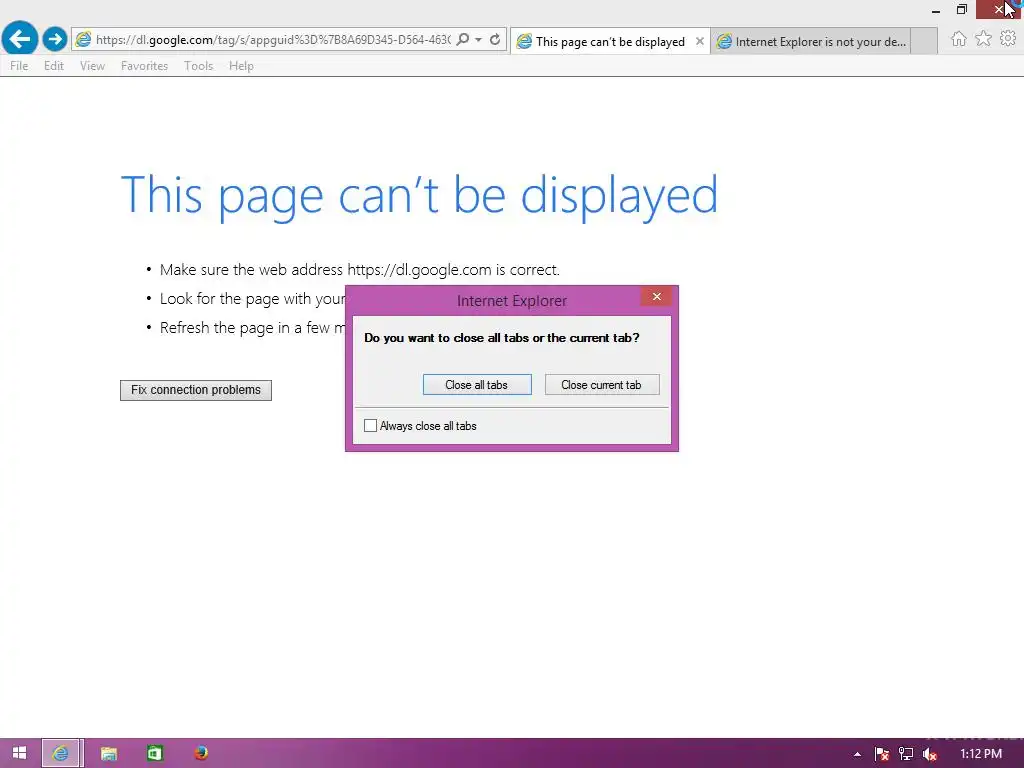This screenshot has height=768, width=1024.
Task: Open File Explorer from the taskbar
Action: (x=108, y=753)
